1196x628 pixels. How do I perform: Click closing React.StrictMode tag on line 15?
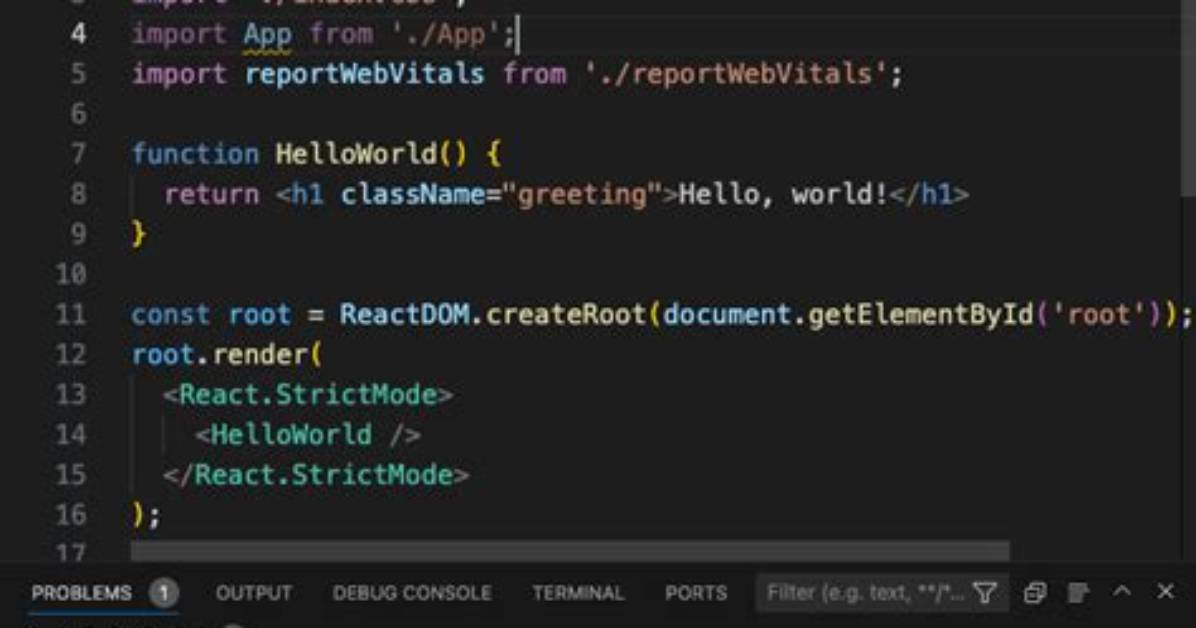click(x=316, y=475)
